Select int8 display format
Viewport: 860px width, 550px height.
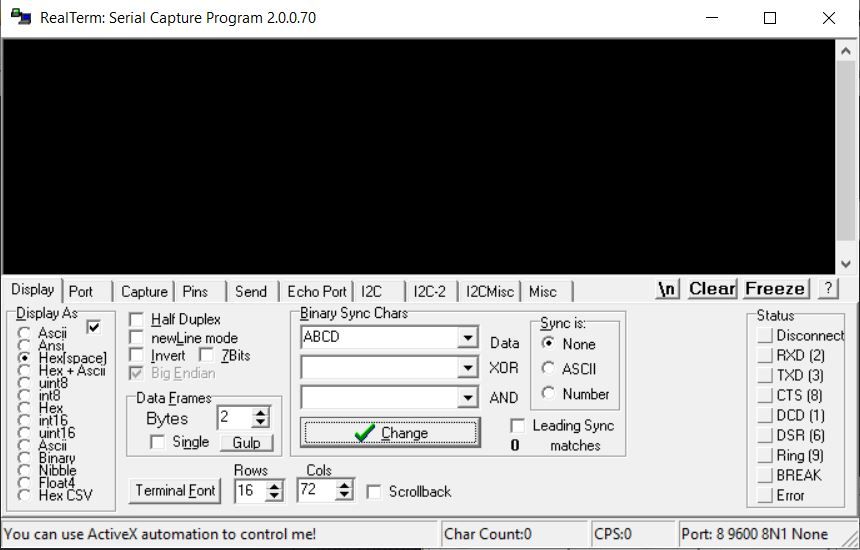point(24,395)
